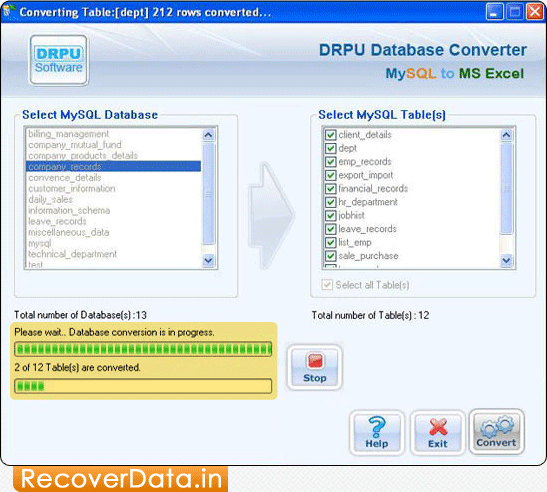The width and height of the screenshot is (547, 492).
Task: Click database list scroll up arrow
Action: (208, 135)
